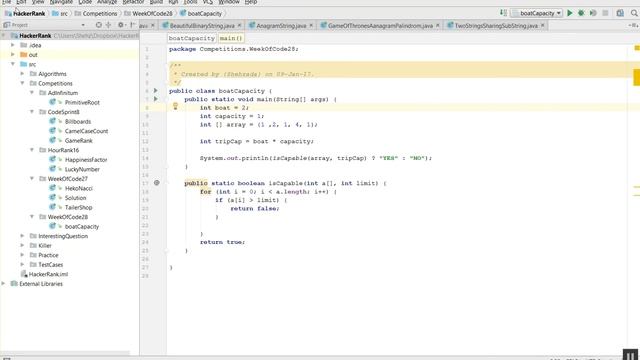Expand the Killer folder
Image resolution: width=640 pixels, height=360 pixels.
(x=22, y=245)
